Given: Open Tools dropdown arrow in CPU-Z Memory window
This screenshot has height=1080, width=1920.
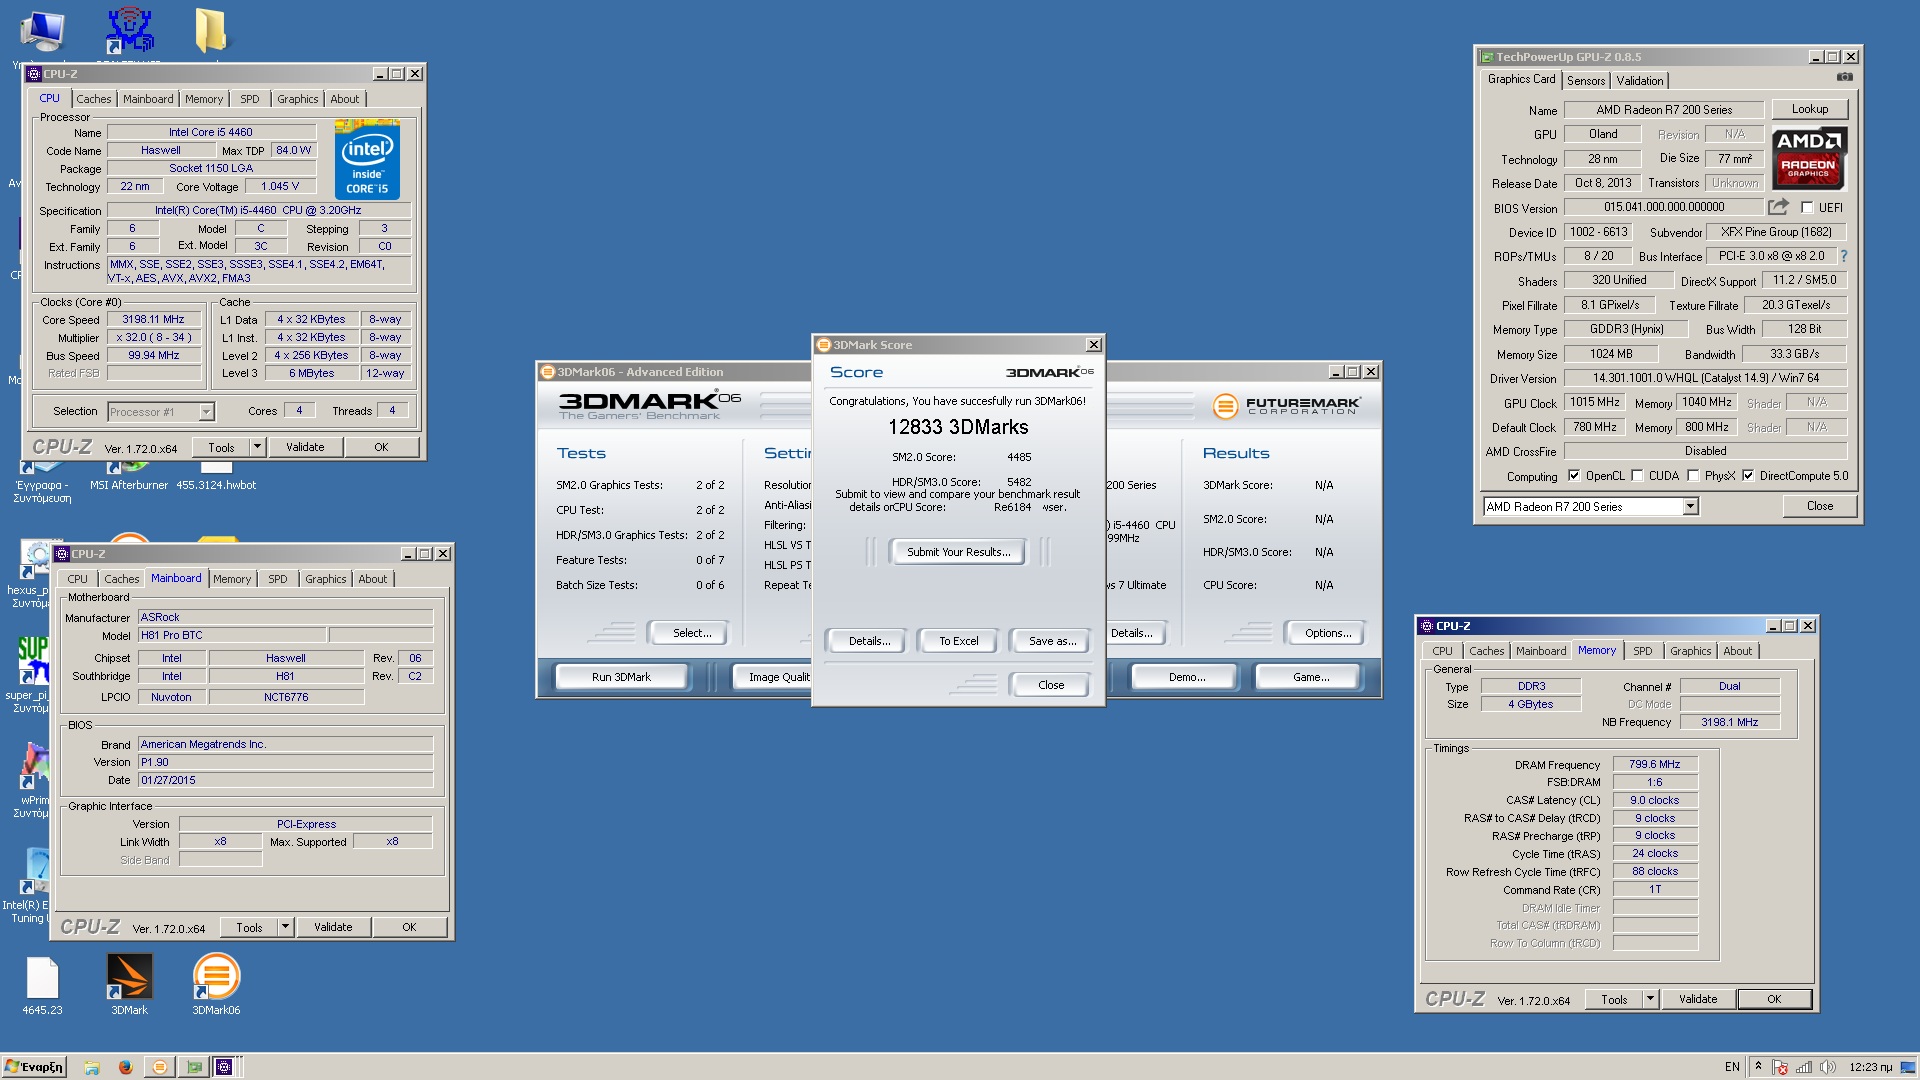Looking at the screenshot, I should 1651,999.
